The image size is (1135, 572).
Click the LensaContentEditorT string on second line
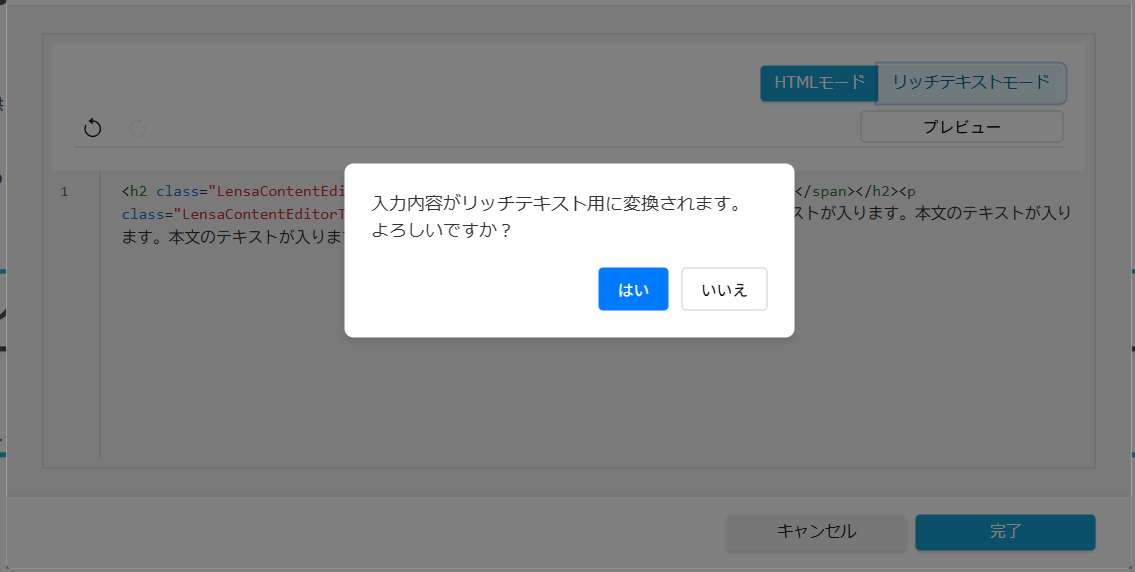pyautogui.click(x=258, y=214)
